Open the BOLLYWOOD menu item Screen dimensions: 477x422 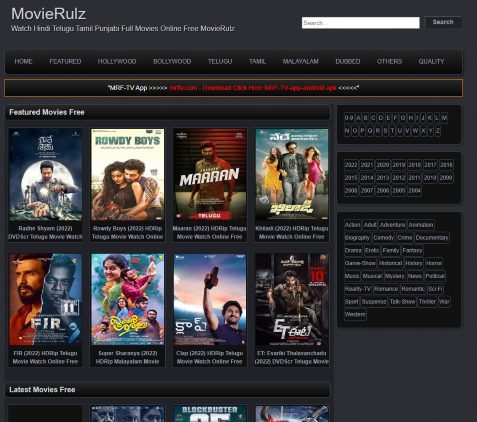pos(172,61)
